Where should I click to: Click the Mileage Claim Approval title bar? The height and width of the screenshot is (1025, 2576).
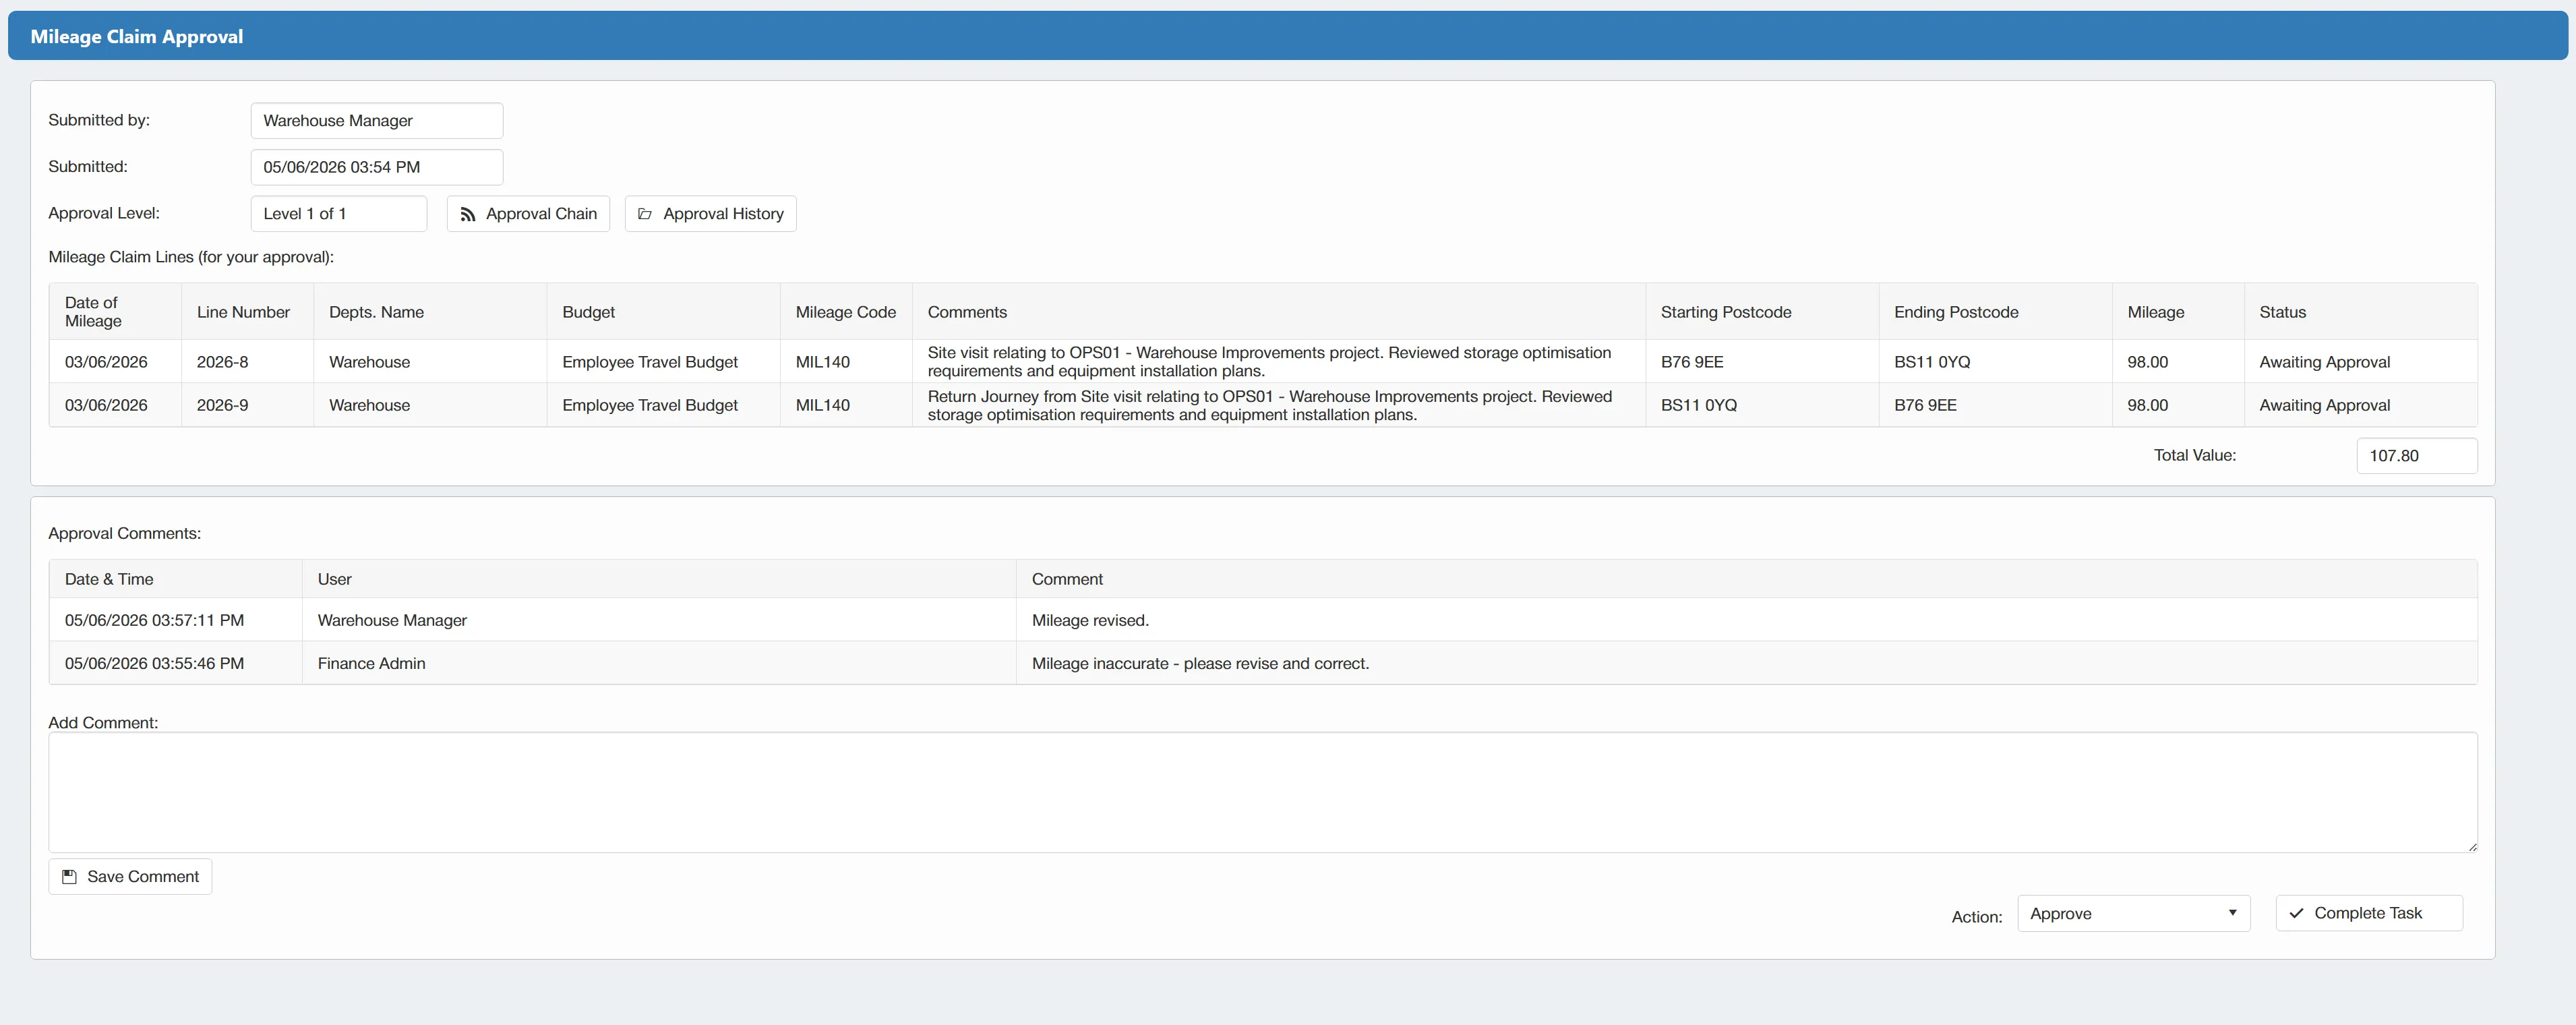(x=1287, y=36)
